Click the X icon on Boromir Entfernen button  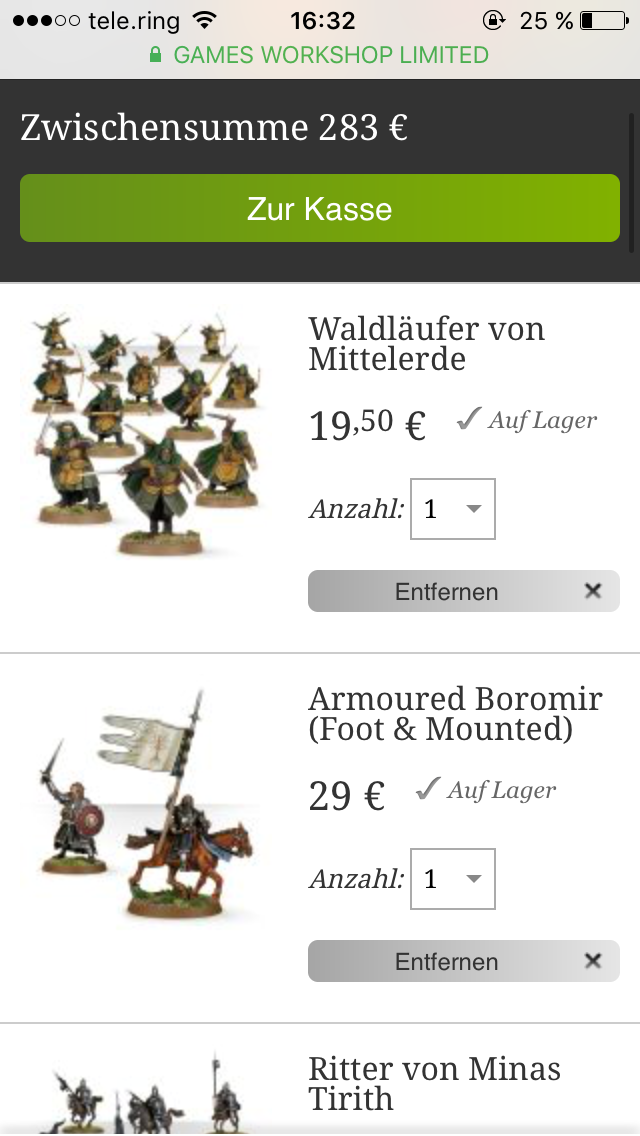593,961
